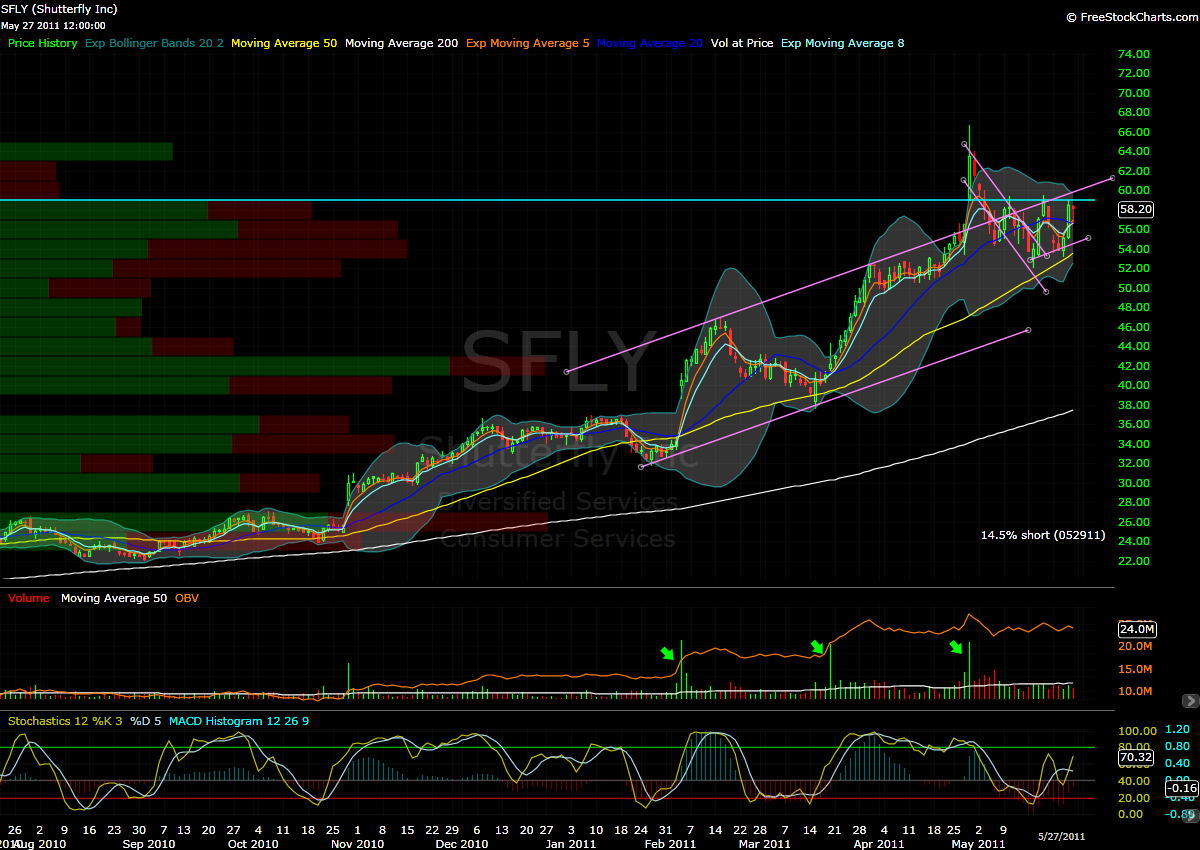The height and width of the screenshot is (850, 1200).
Task: Select the 1.20 MACD axis label
Action: coord(1178,730)
